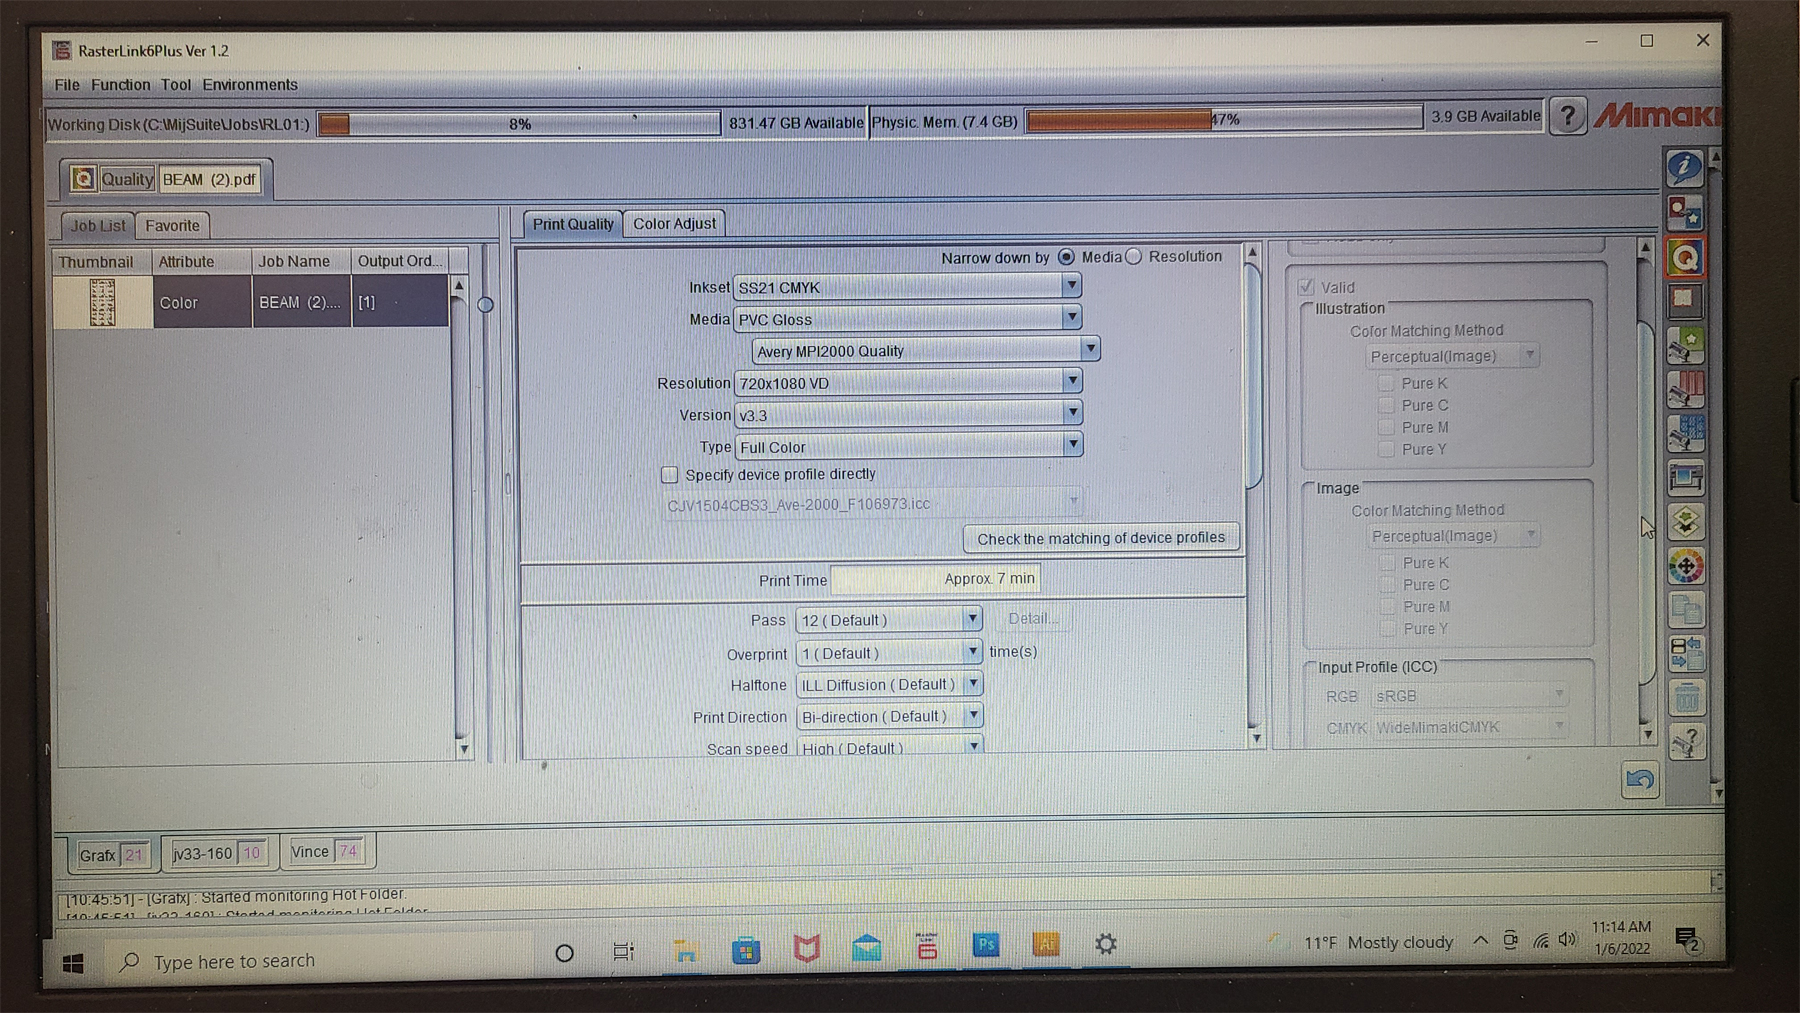
Task: Select the Resolution narrow-down radio button
Action: (x=1133, y=256)
